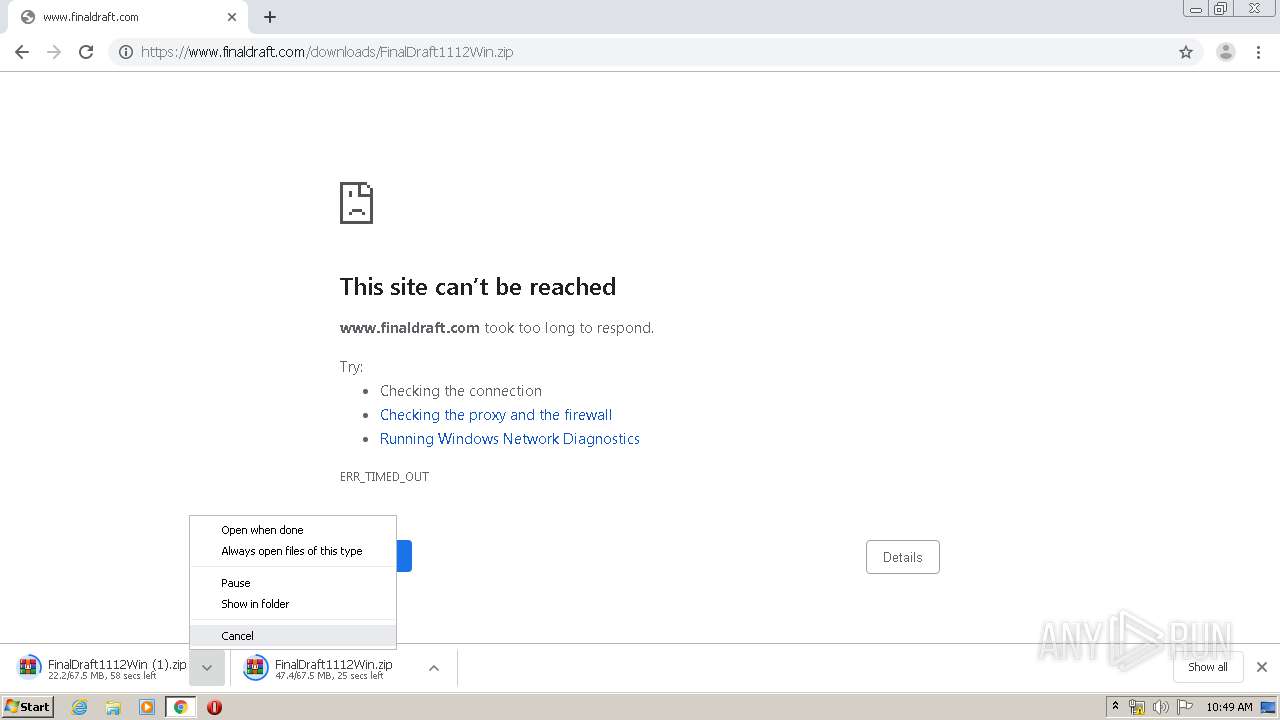Select the www.finaldraft.com tab
Screen dimensions: 1280x720
point(126,17)
